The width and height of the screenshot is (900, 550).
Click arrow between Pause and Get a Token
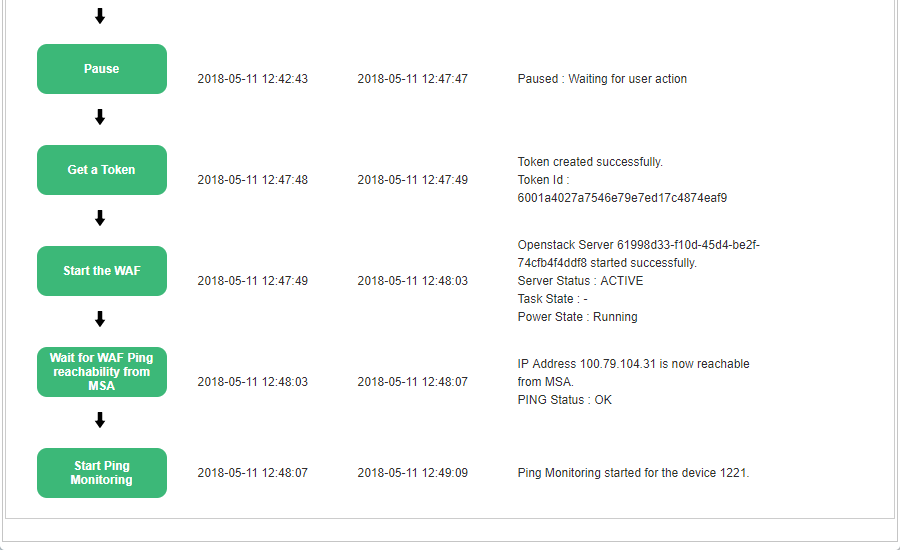(x=100, y=117)
